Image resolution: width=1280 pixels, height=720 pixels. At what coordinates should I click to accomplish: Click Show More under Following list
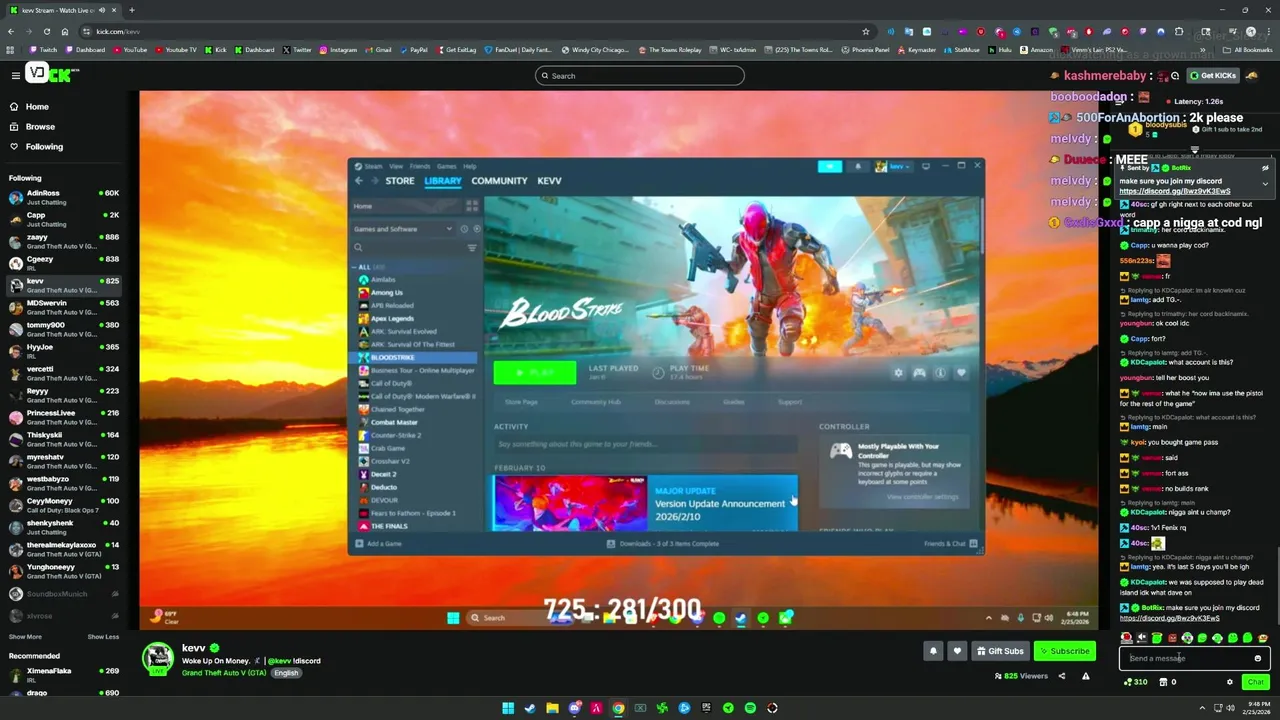25,637
